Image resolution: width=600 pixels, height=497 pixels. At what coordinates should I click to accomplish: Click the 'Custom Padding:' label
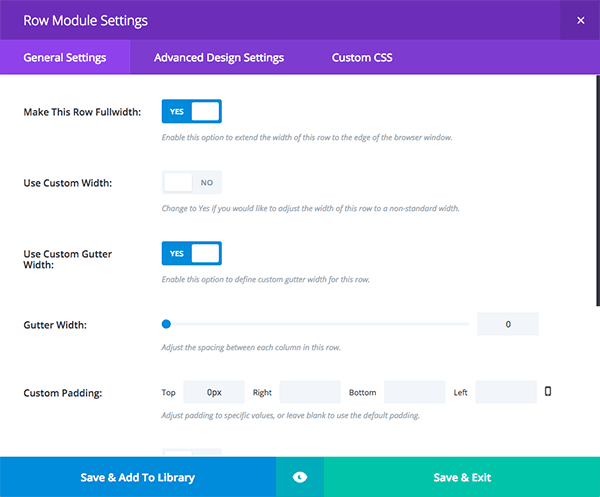point(63,393)
